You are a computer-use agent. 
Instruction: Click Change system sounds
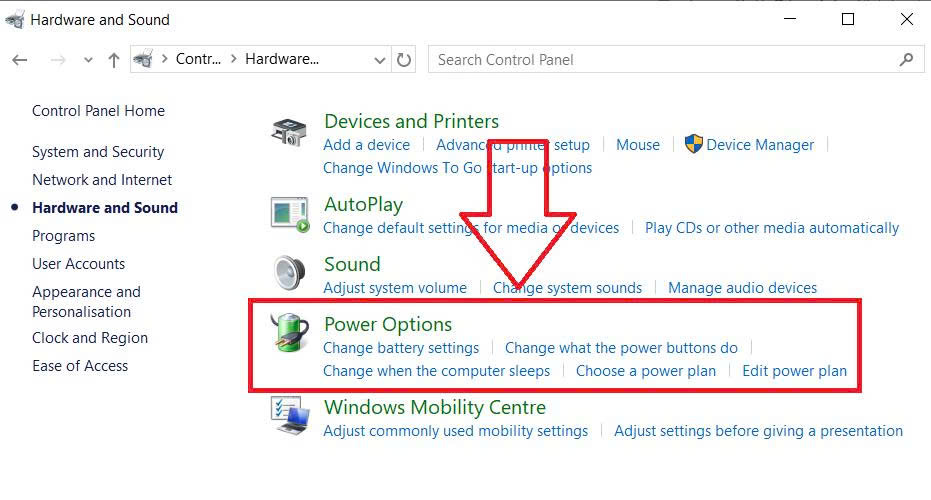coord(567,288)
